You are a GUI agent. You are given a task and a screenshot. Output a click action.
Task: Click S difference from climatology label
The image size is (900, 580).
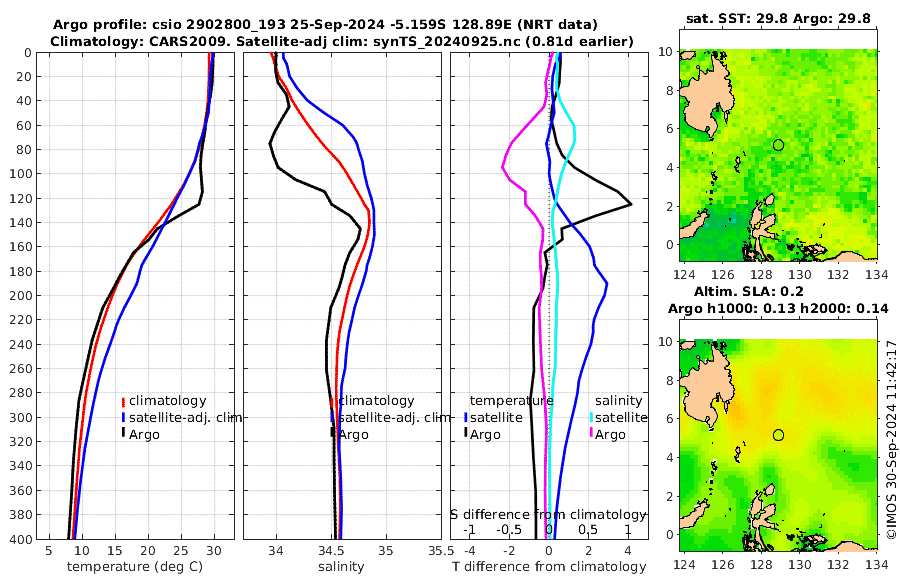(x=548, y=515)
